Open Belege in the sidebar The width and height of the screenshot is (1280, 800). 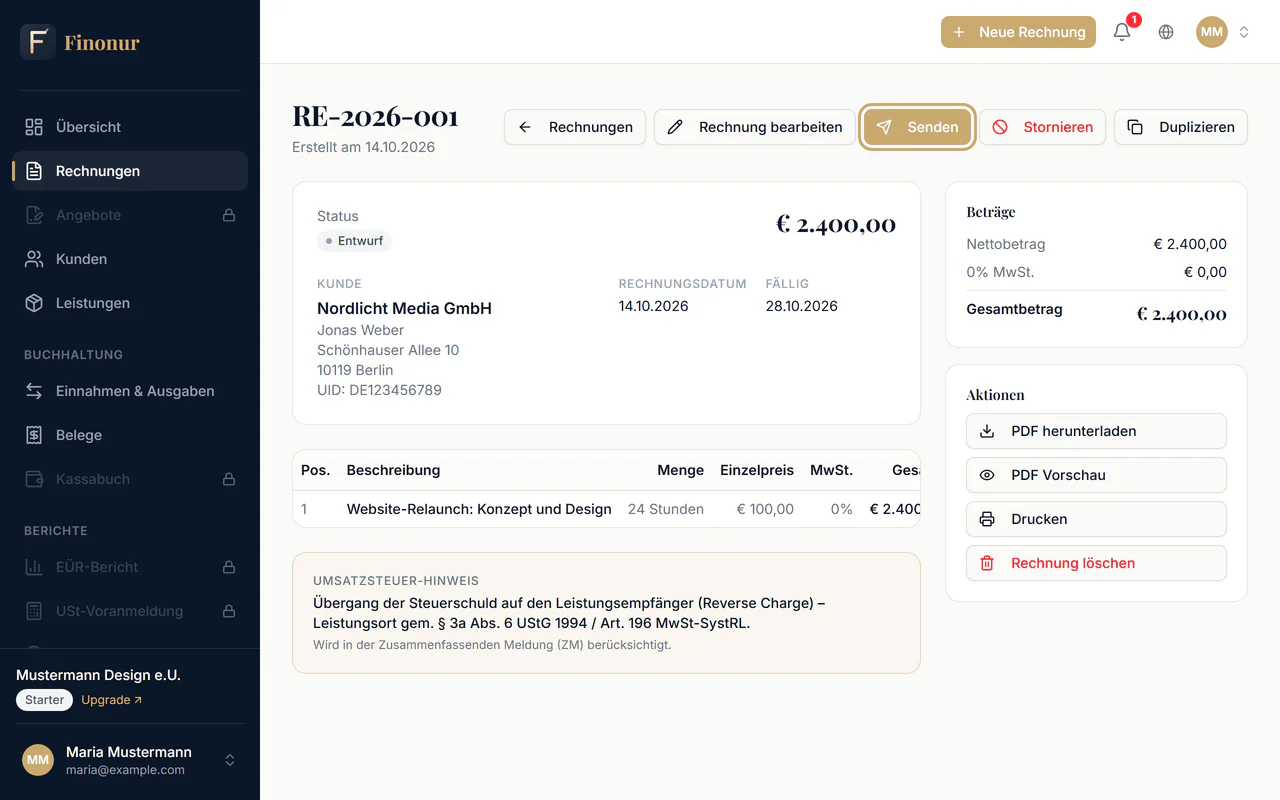130,435
